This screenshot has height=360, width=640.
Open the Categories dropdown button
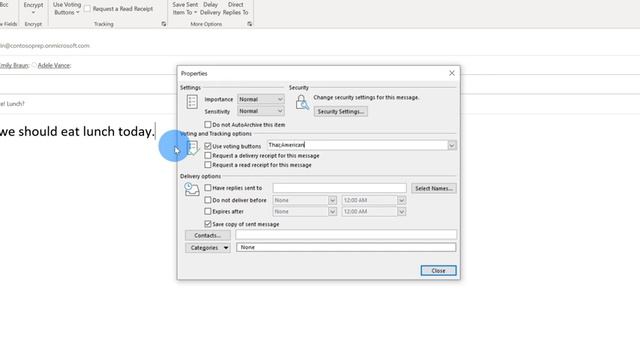[x=207, y=248]
